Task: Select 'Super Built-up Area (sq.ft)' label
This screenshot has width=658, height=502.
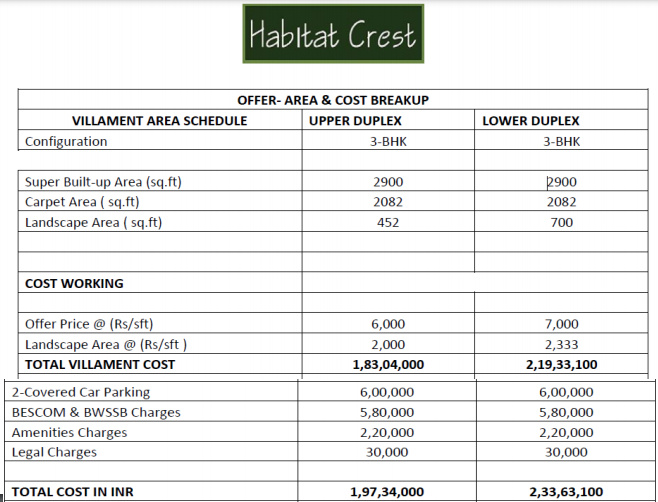Action: click(x=103, y=182)
